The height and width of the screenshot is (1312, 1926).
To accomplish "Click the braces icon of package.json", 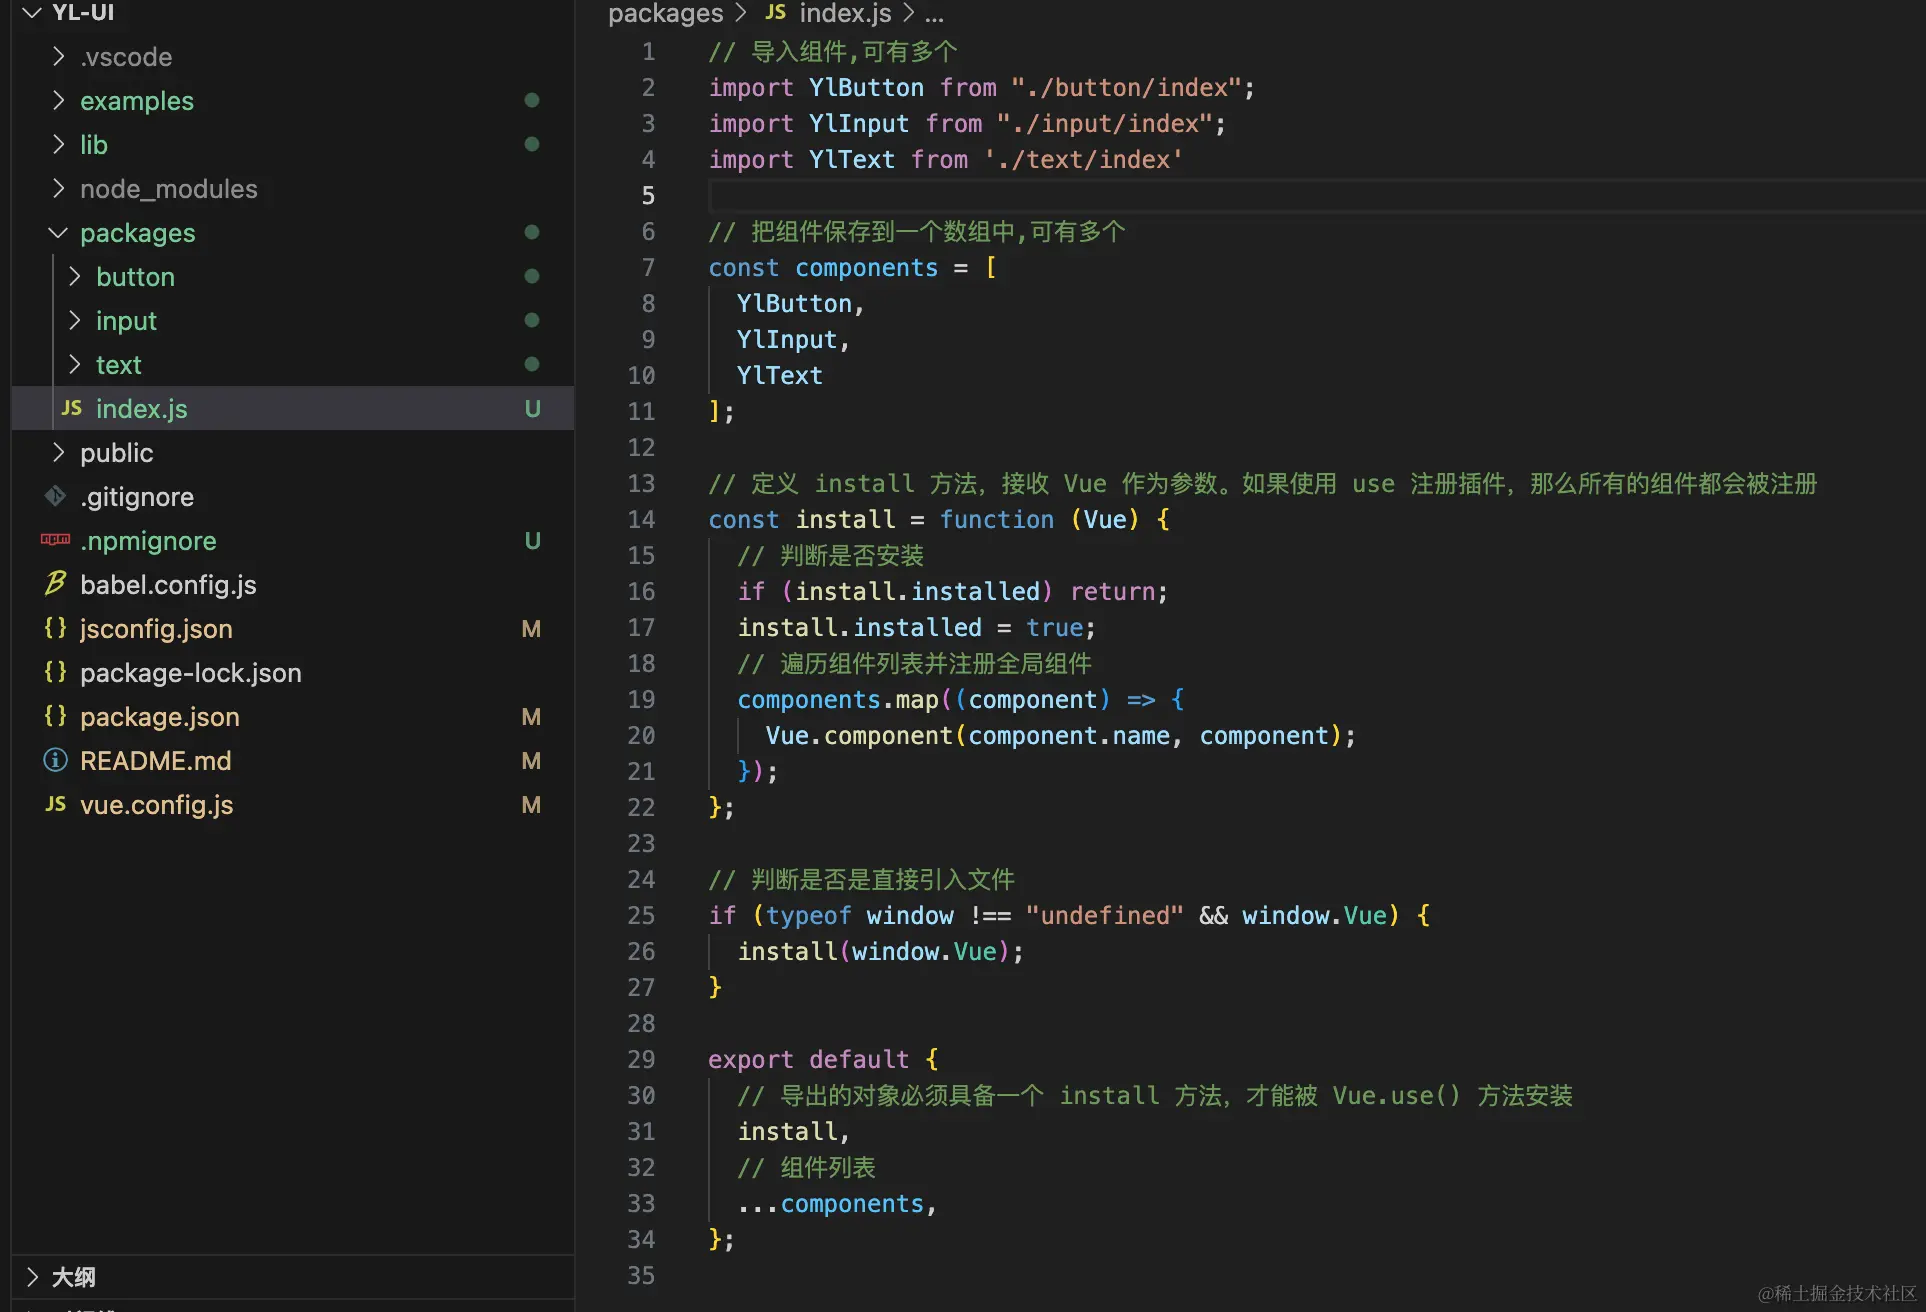I will click(x=55, y=716).
